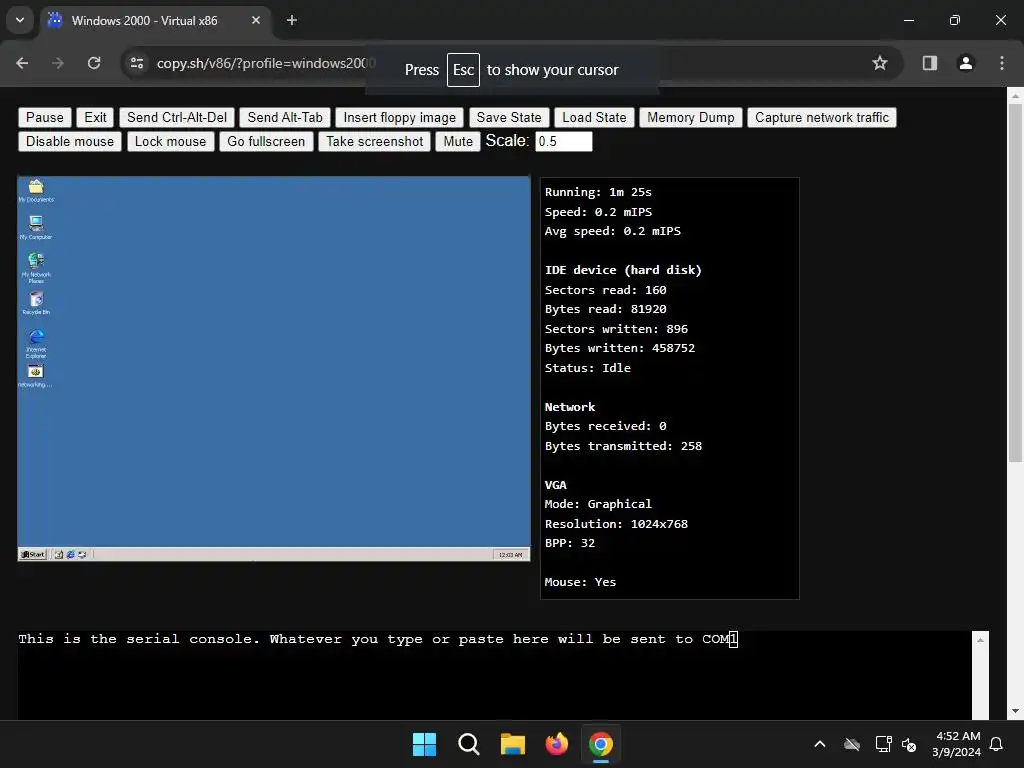Click the 4:52 AM system clock
The image size is (1024, 768).
tap(957, 744)
